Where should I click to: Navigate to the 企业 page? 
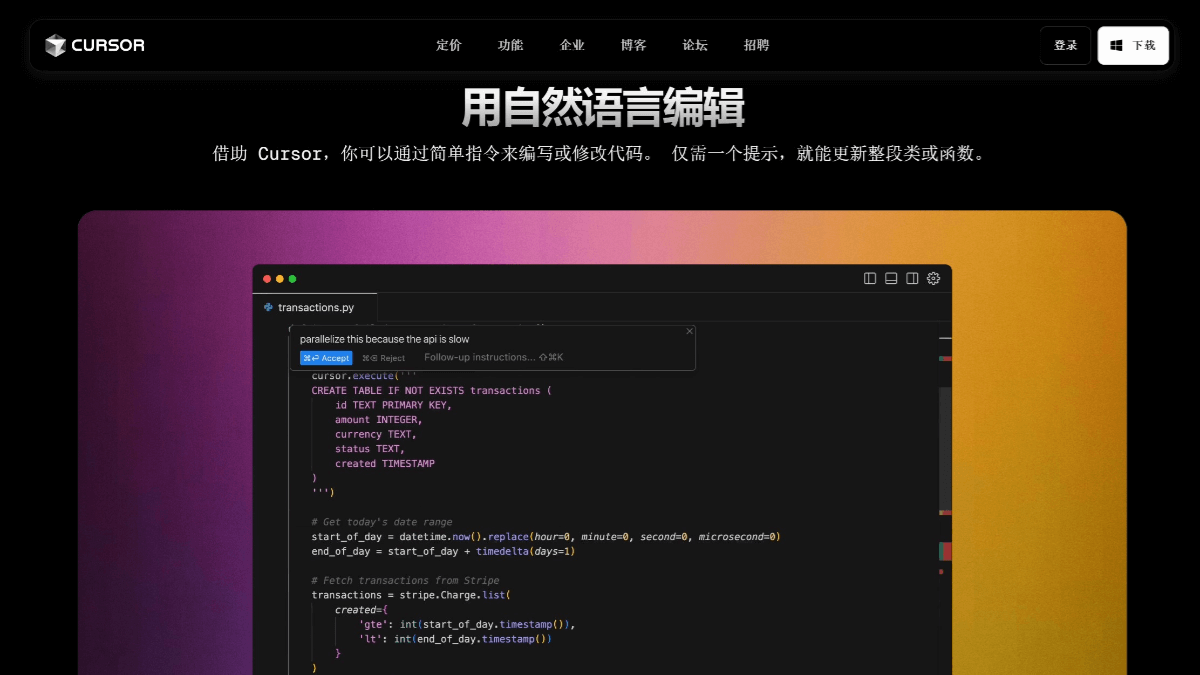click(x=571, y=45)
